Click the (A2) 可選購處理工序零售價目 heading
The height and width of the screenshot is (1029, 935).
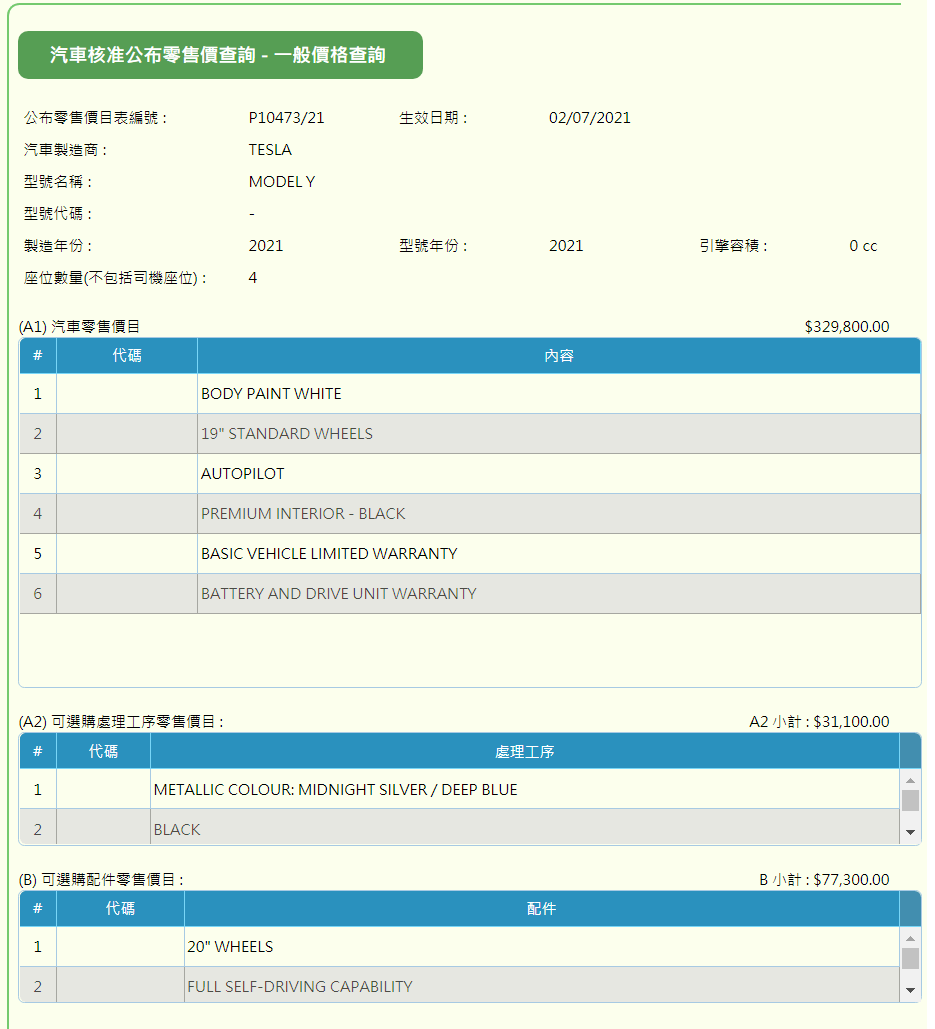tap(121, 722)
